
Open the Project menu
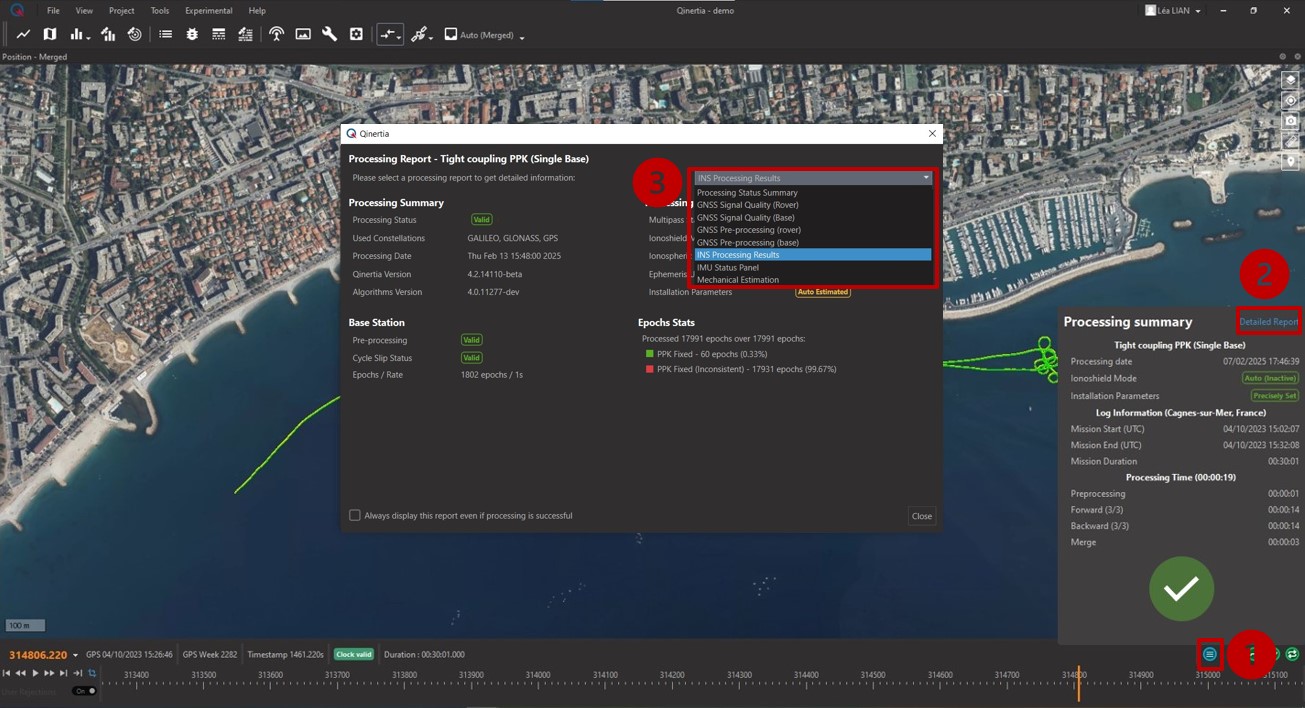pos(121,11)
